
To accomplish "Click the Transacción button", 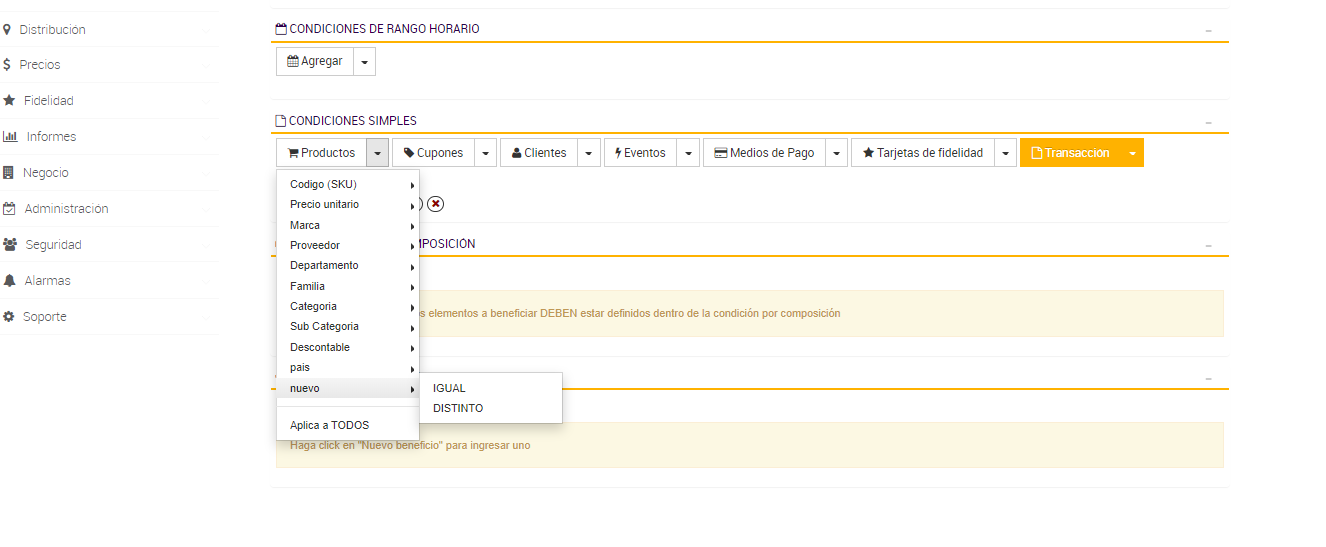I will click(1070, 153).
